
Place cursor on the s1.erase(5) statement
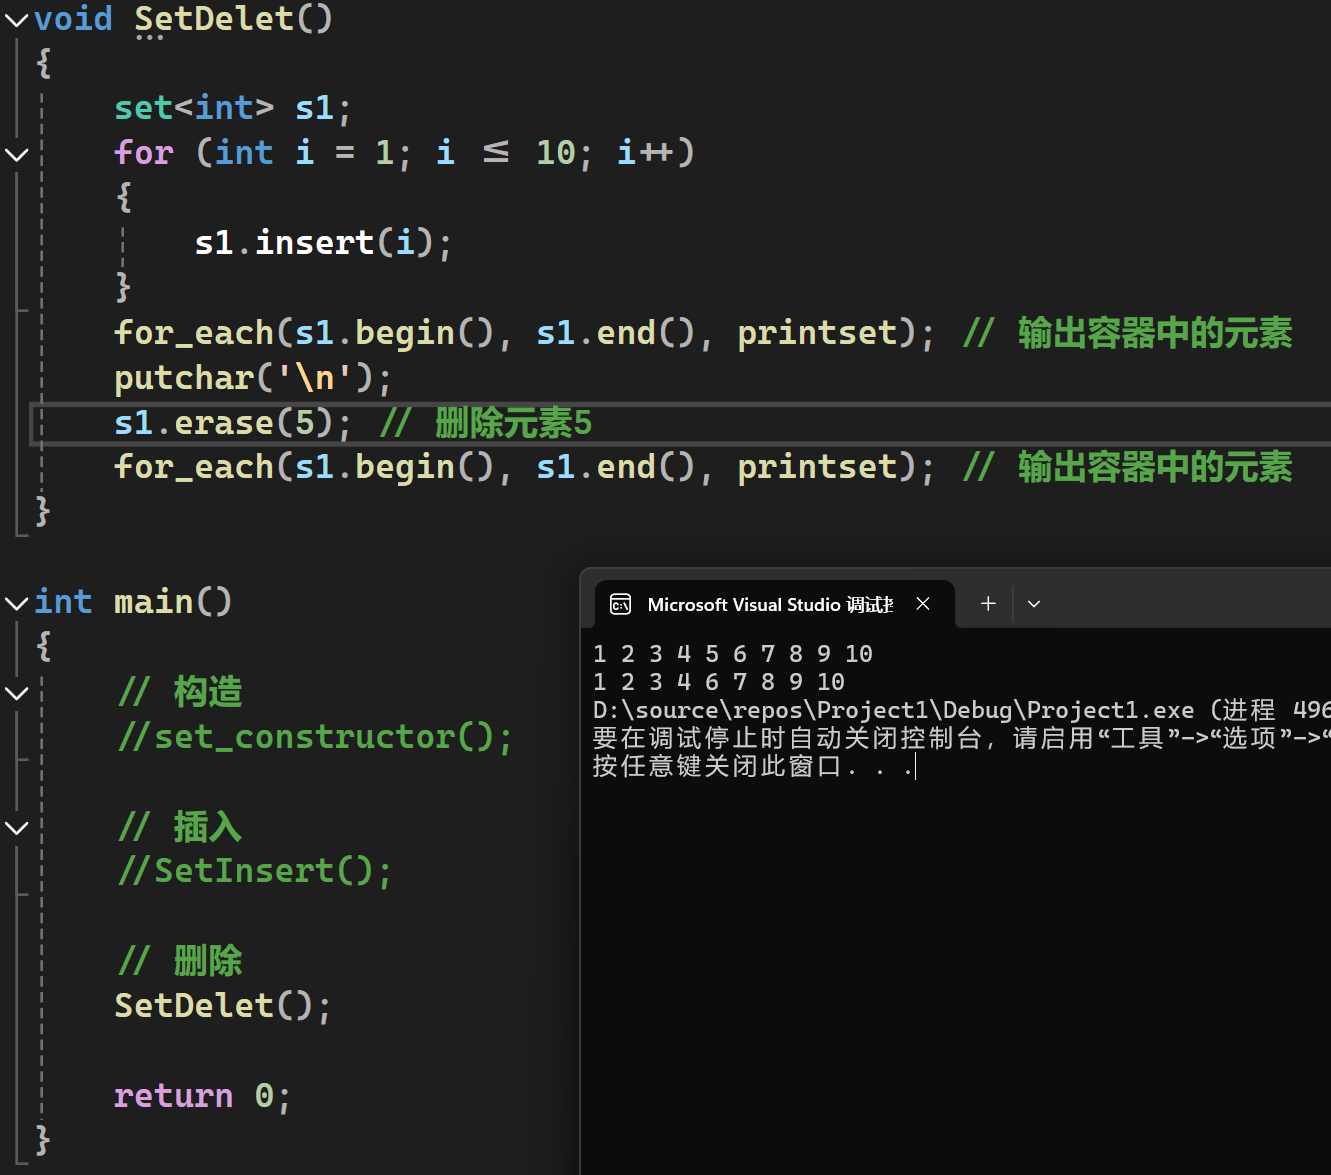coord(232,423)
